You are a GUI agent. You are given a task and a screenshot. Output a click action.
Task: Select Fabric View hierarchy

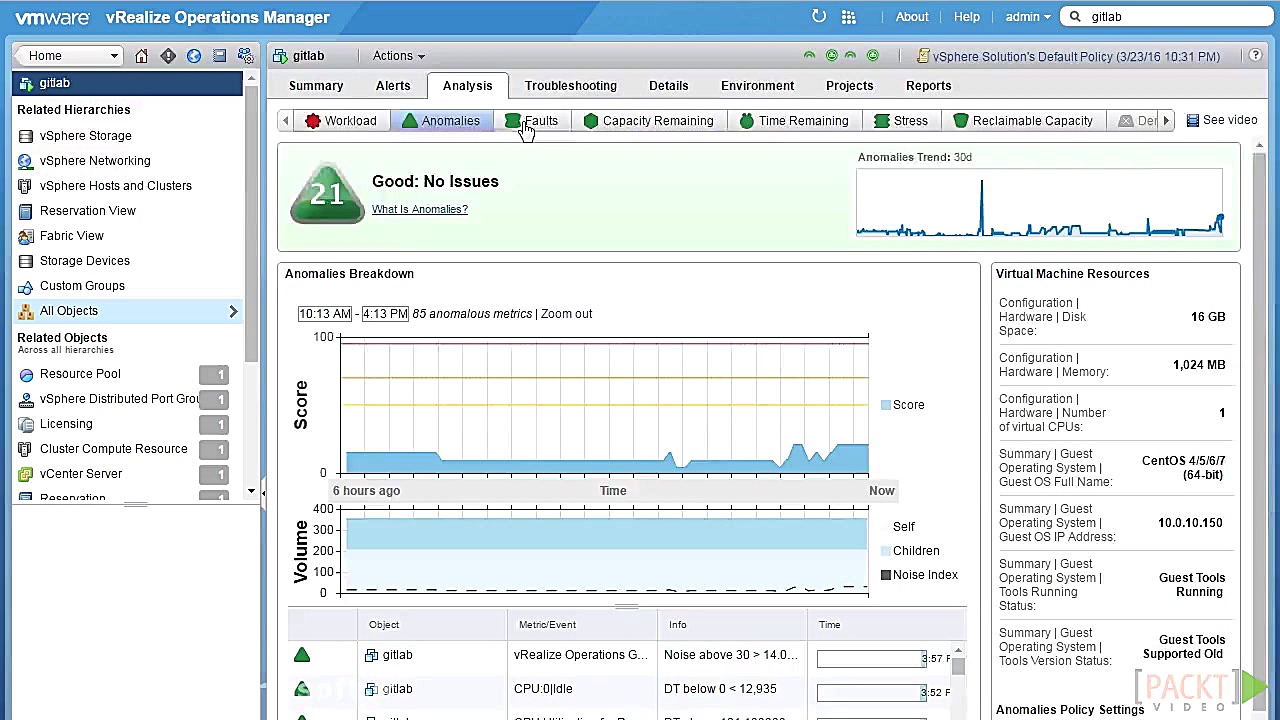[72, 236]
